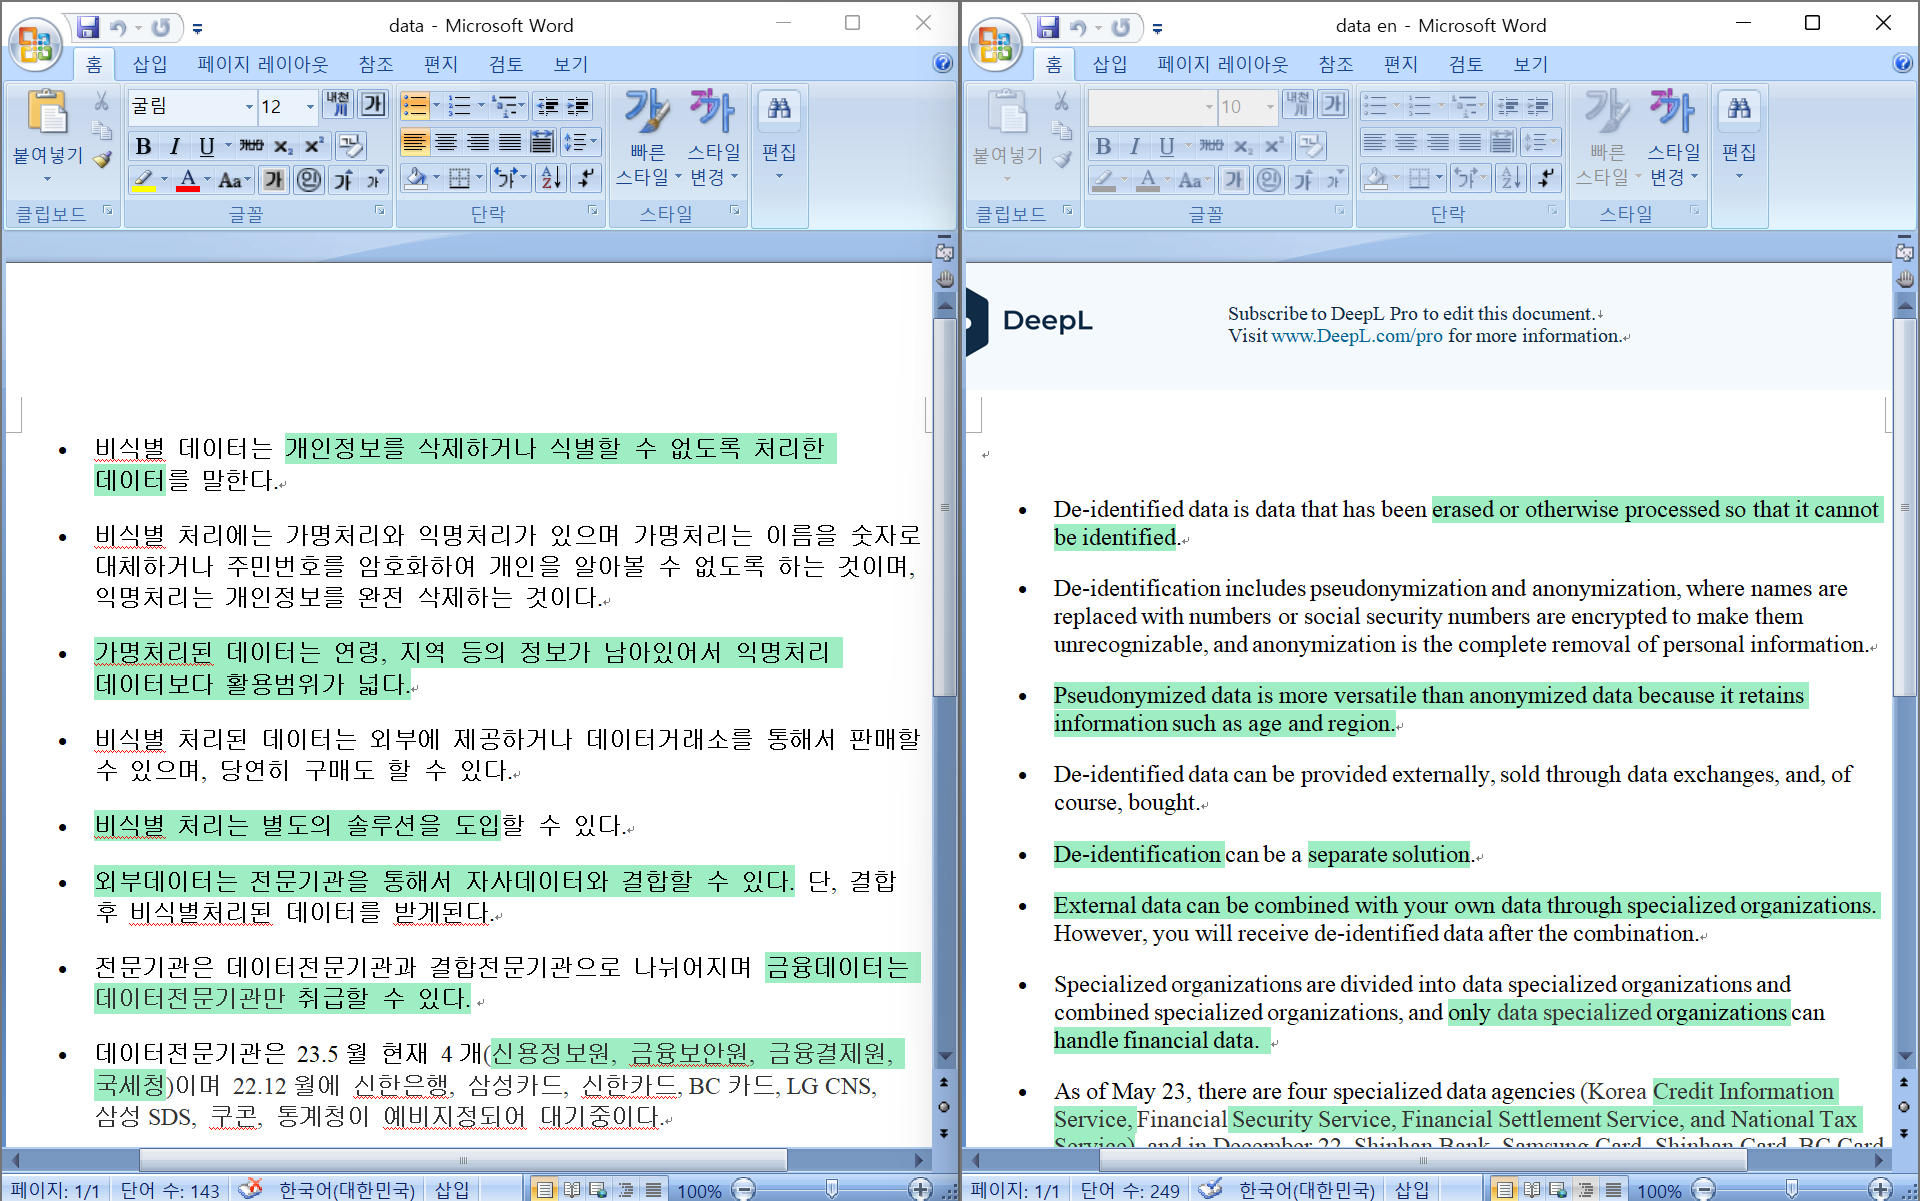Open the 페이지 레이아웃 tab in the left window
The height and width of the screenshot is (1201, 1920).
click(x=262, y=64)
